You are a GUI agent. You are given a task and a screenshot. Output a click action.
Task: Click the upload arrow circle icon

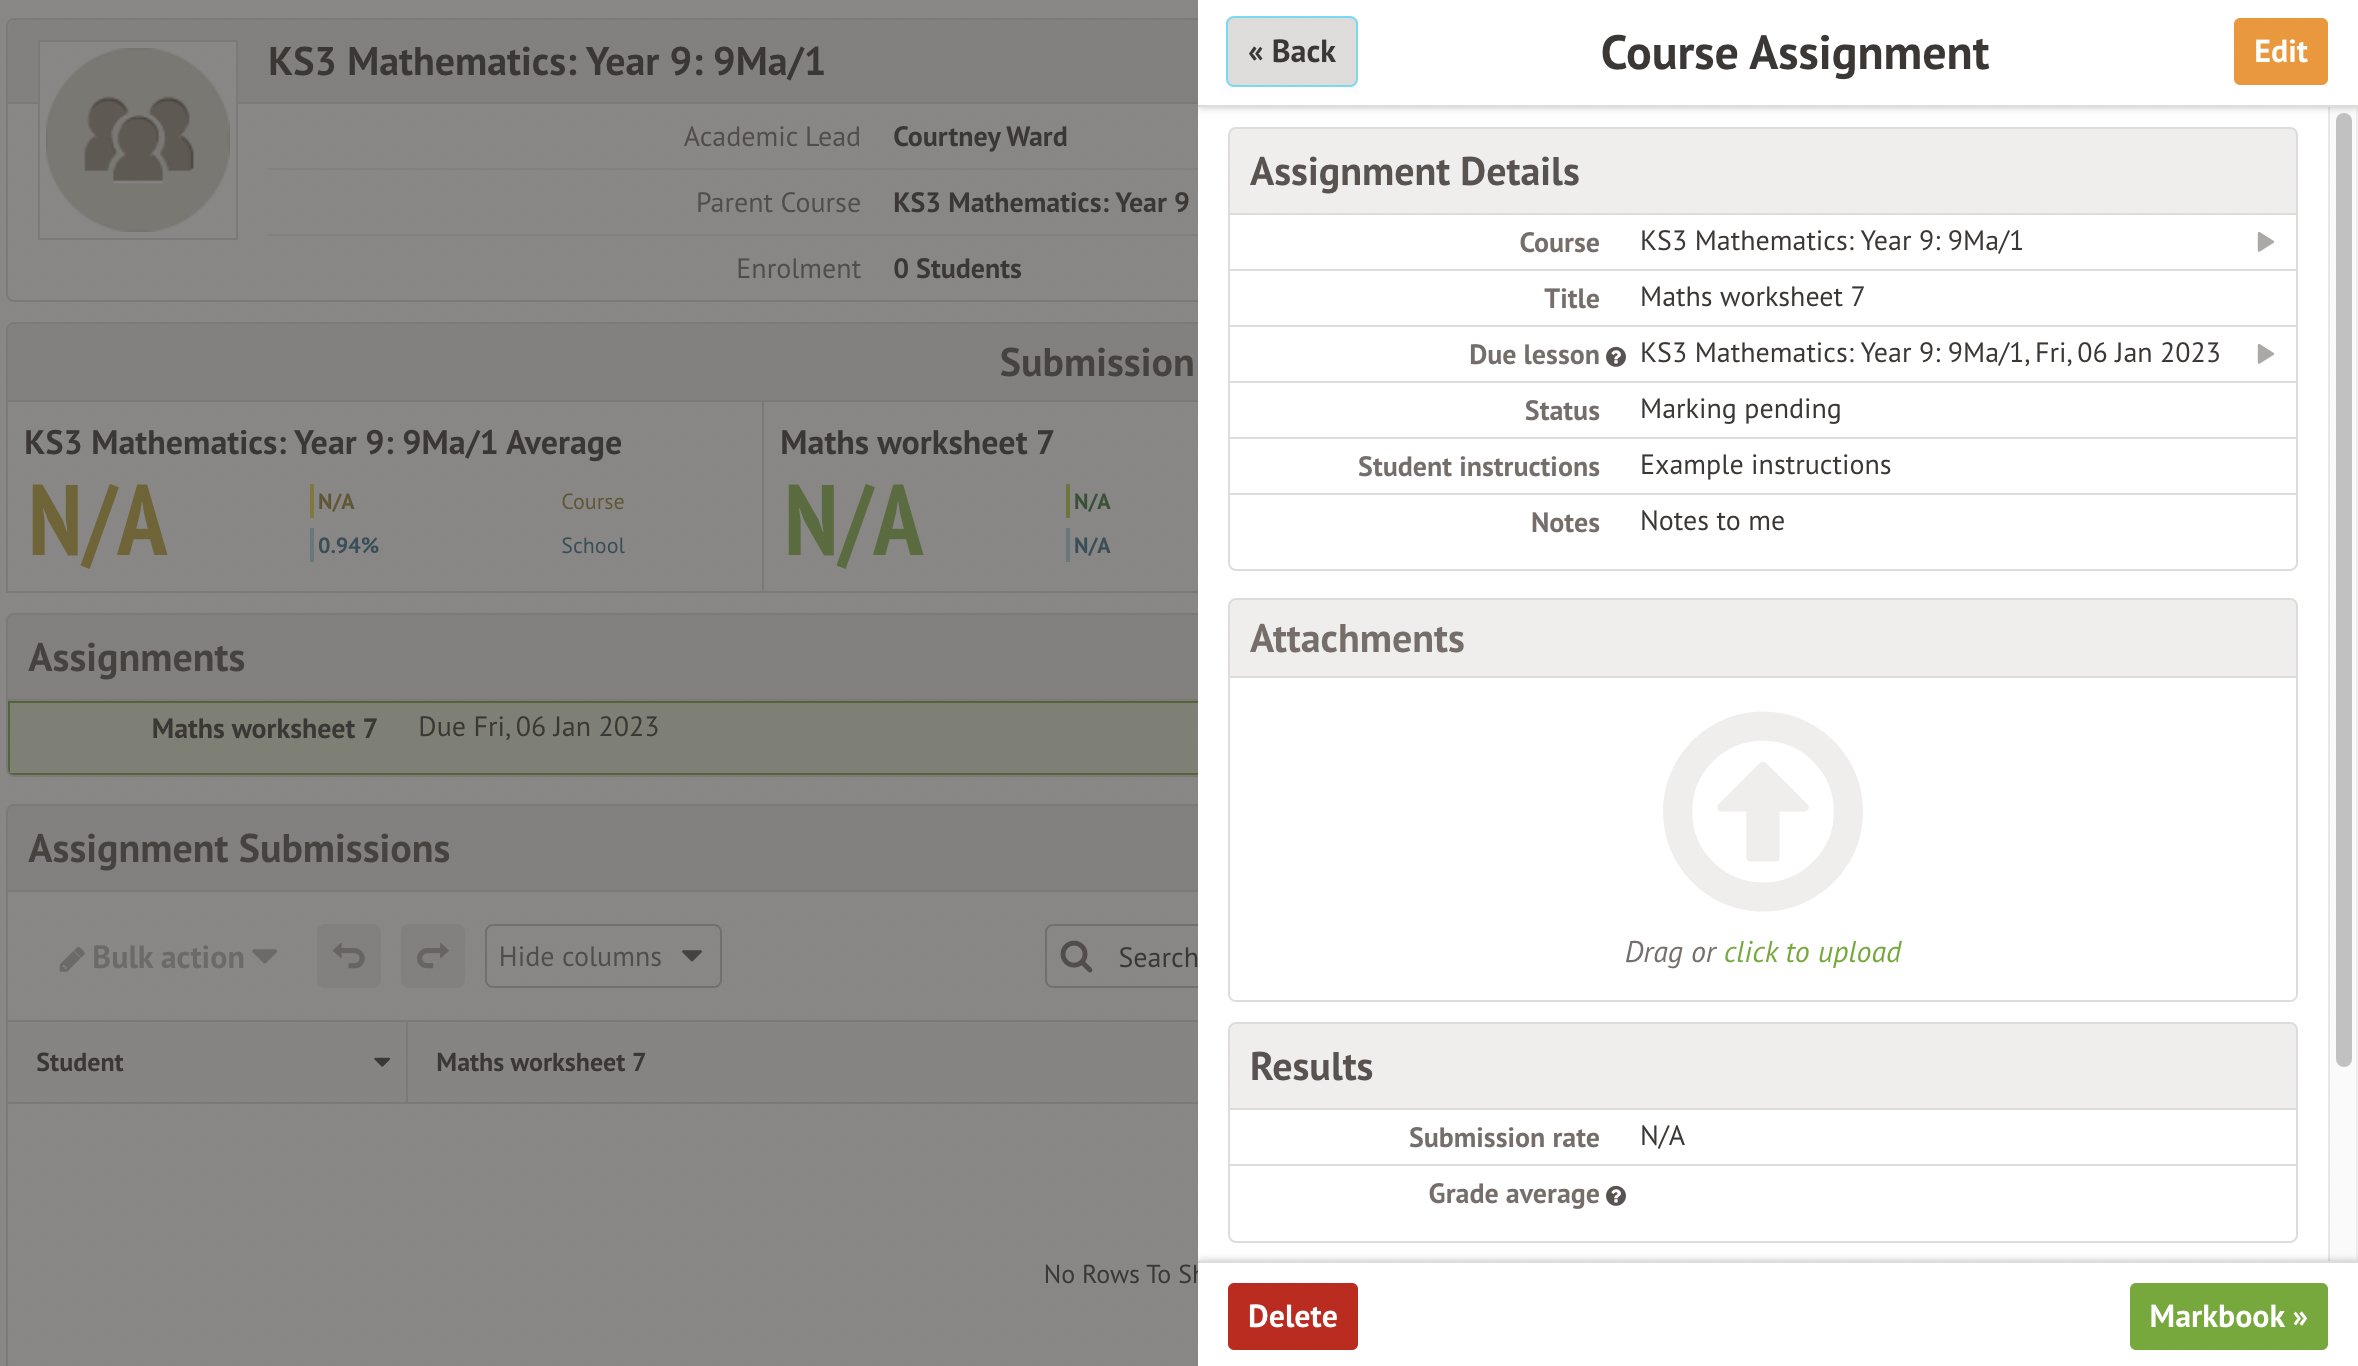click(1762, 811)
